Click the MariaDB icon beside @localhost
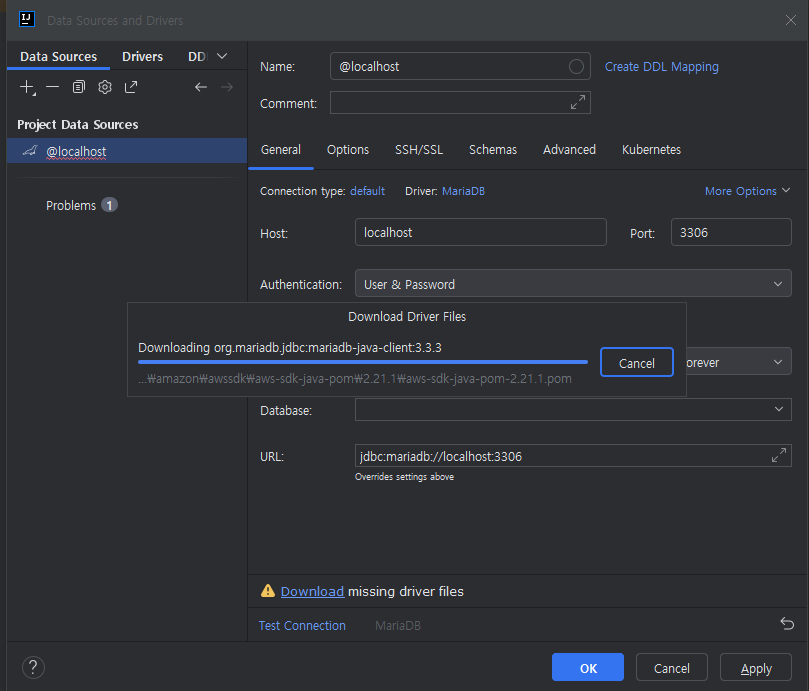The width and height of the screenshot is (809, 691). tap(30, 151)
